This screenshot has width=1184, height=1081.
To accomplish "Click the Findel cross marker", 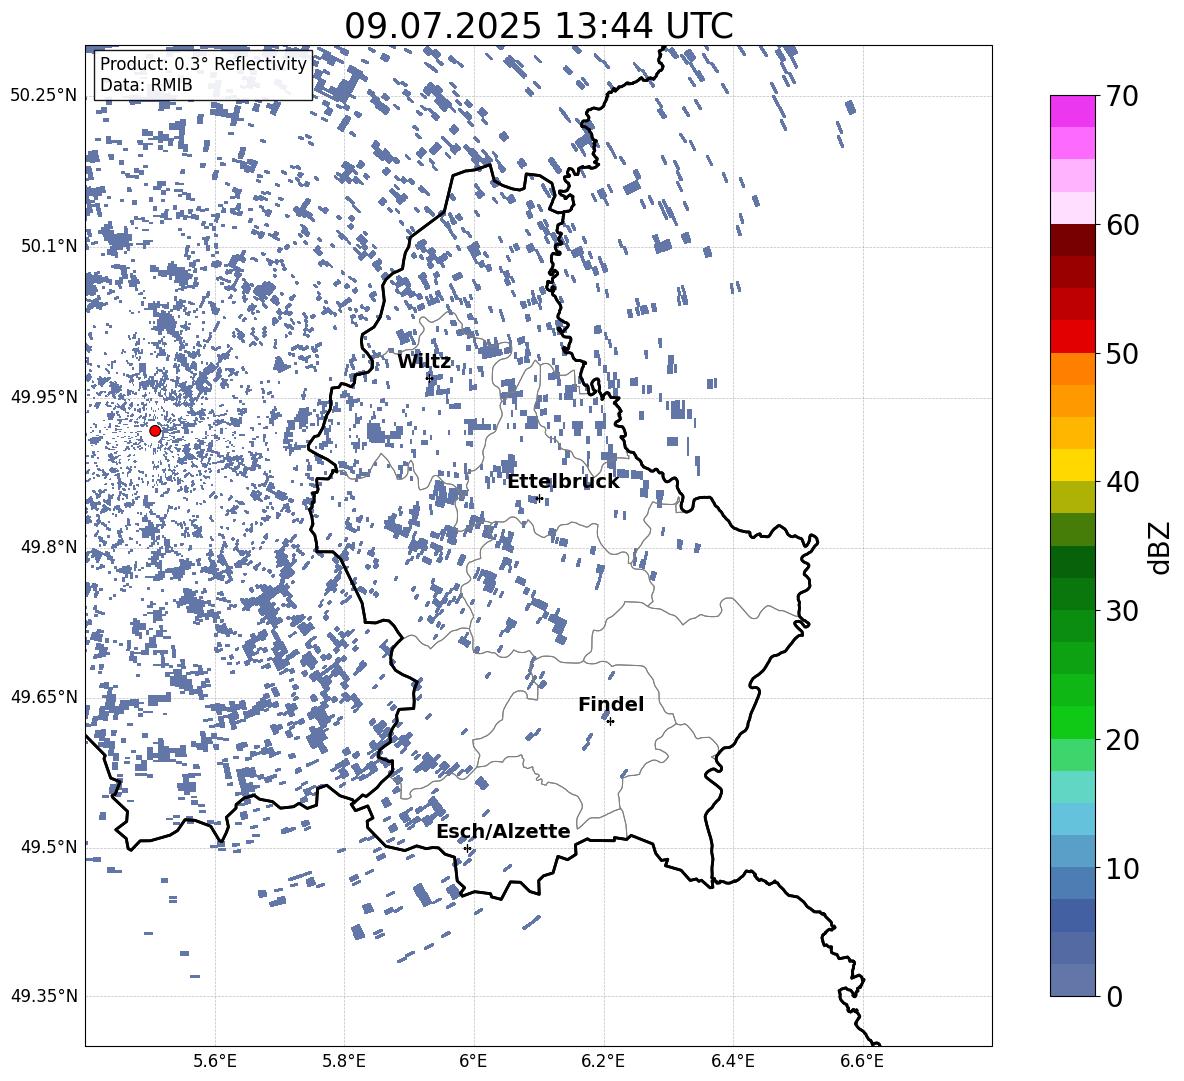I will 610,722.
